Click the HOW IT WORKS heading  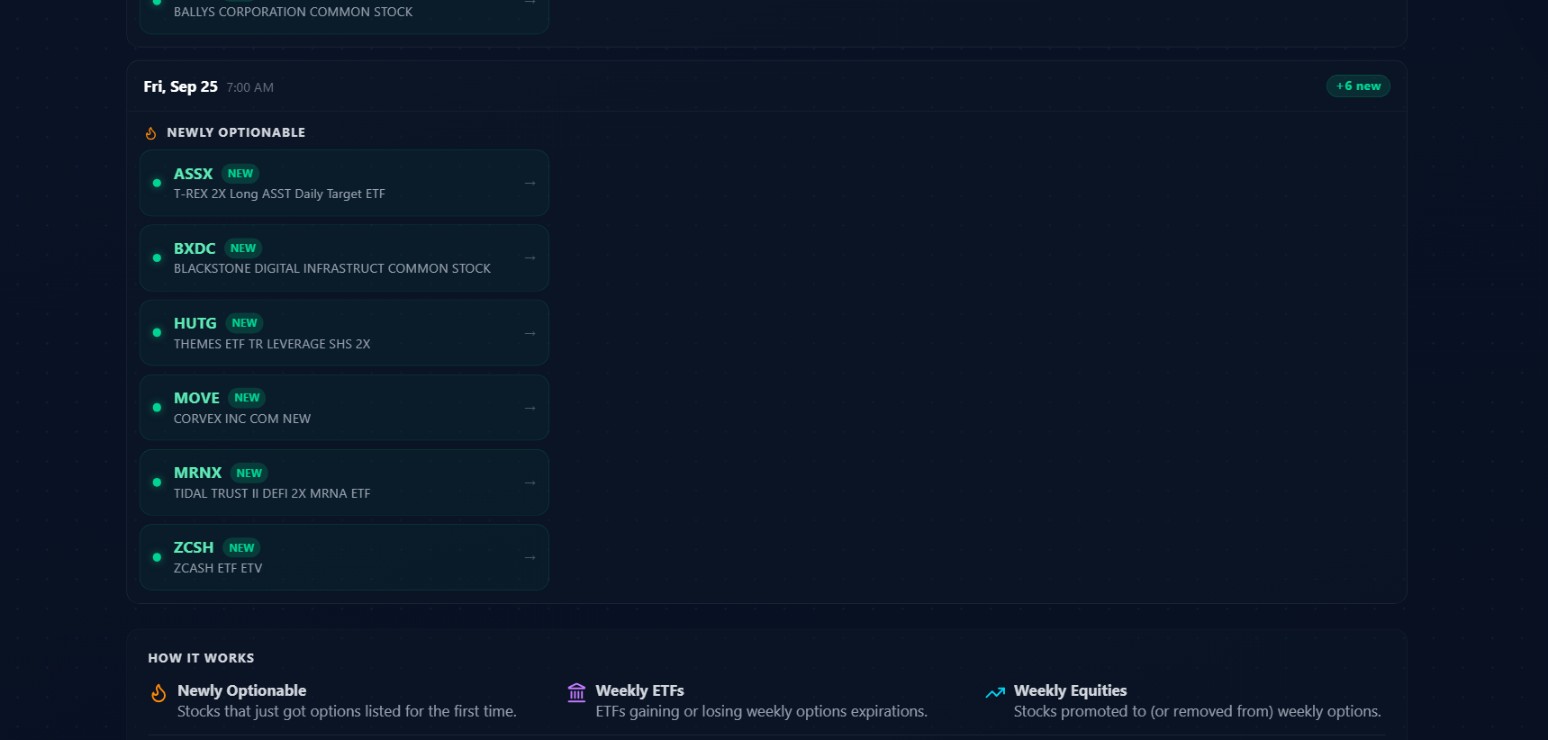(x=201, y=658)
